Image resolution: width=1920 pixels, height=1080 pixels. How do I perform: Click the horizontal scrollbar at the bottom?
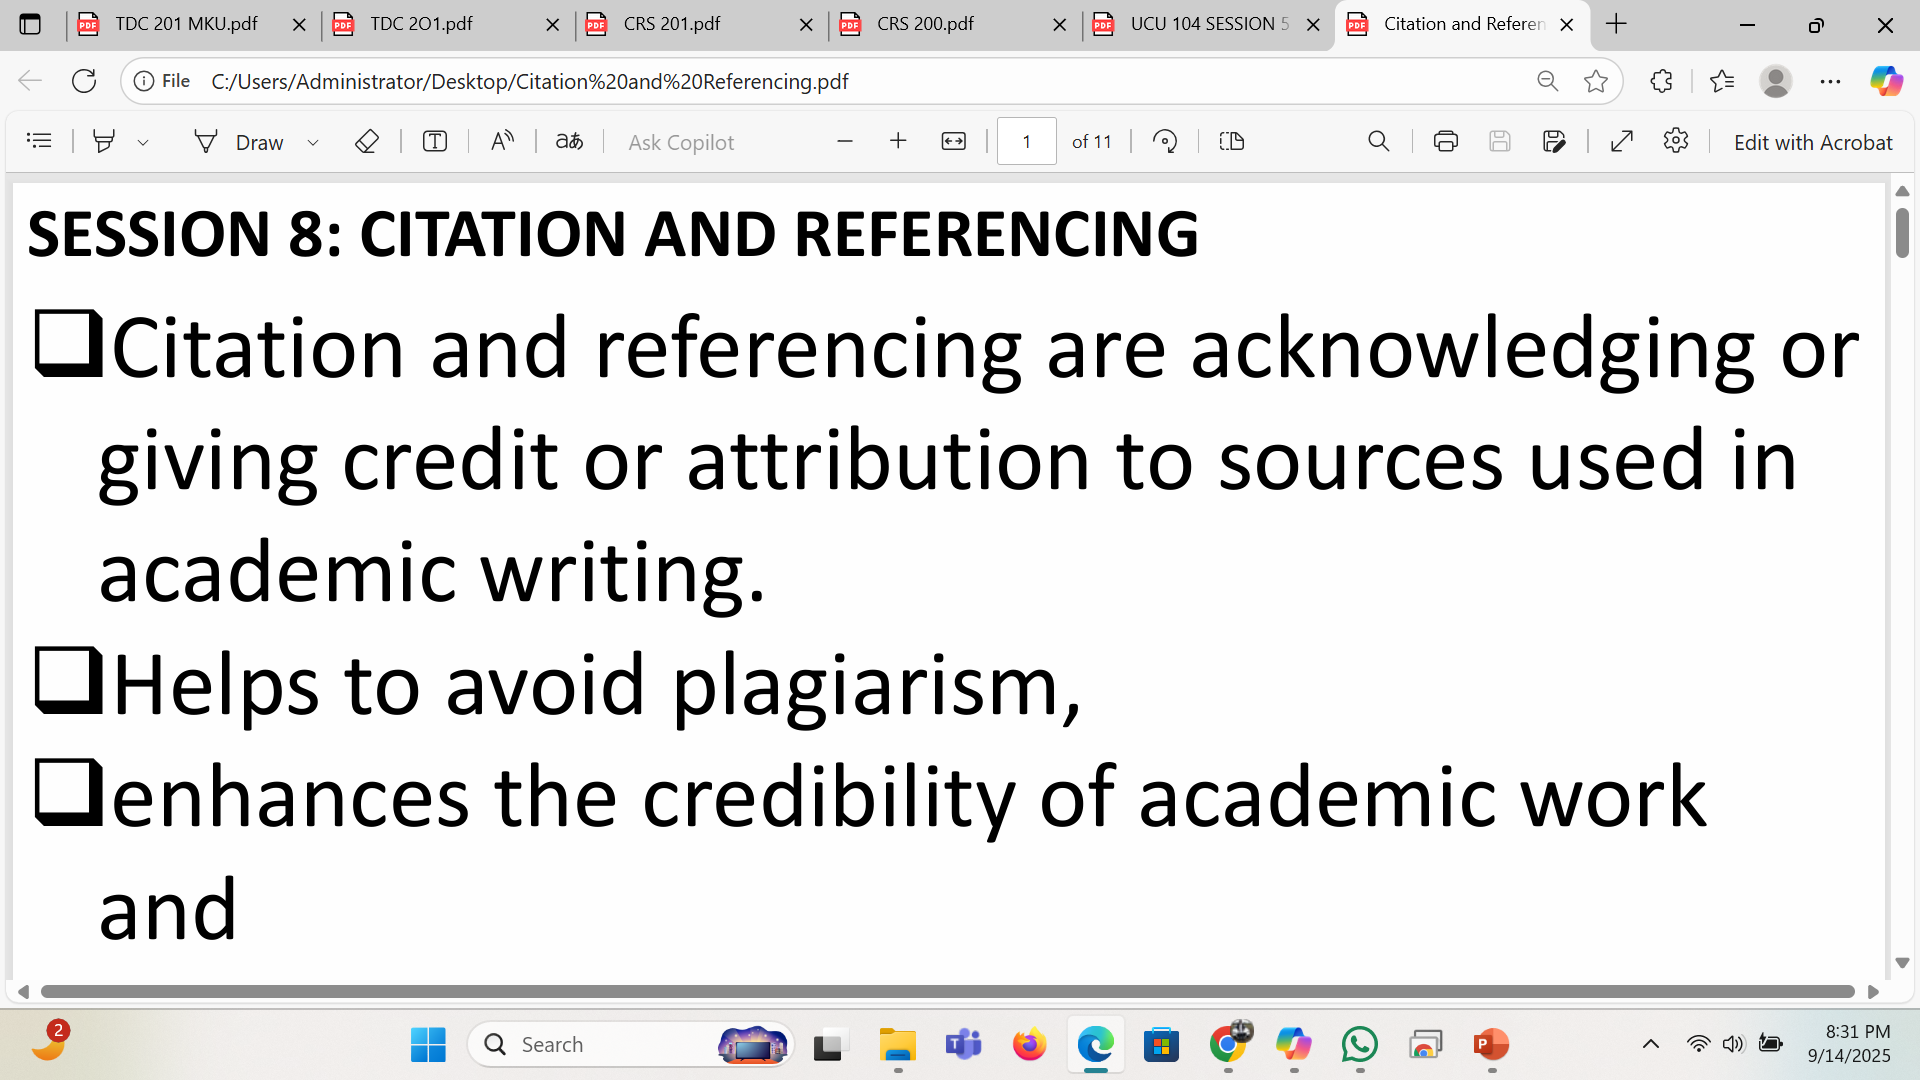coord(947,991)
